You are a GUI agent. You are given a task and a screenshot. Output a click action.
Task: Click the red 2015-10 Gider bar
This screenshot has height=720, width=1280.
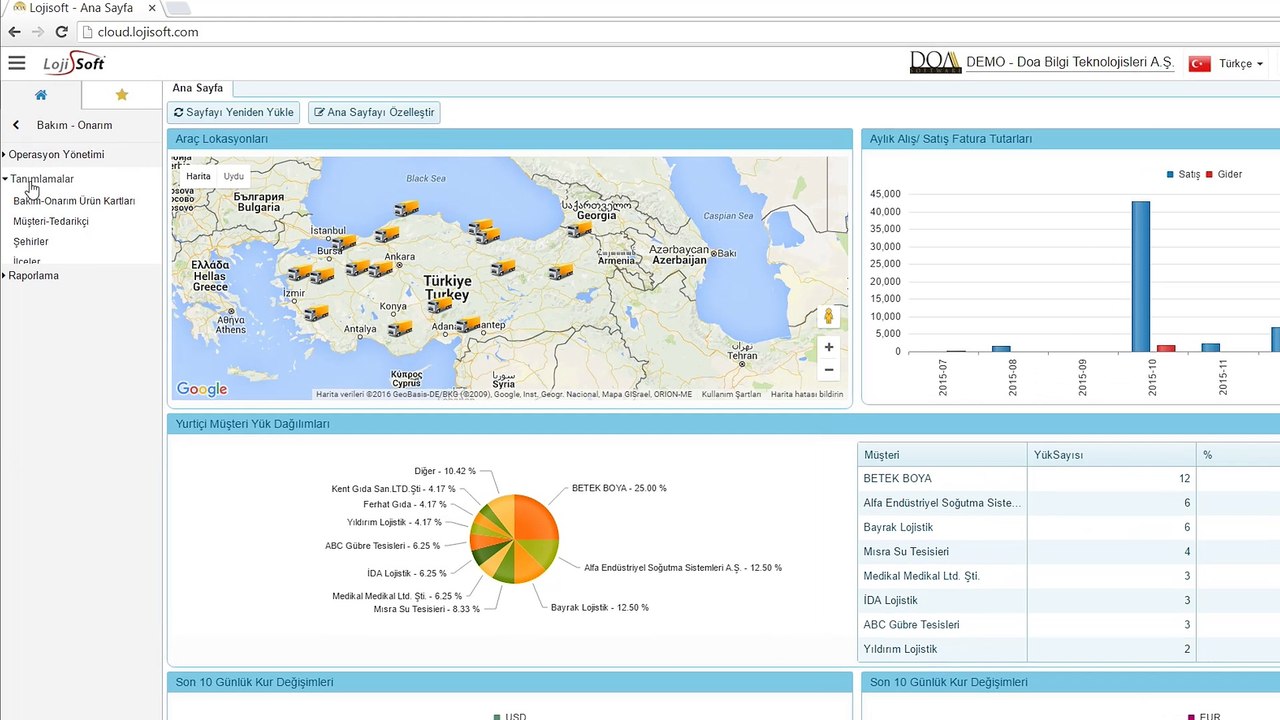1166,348
